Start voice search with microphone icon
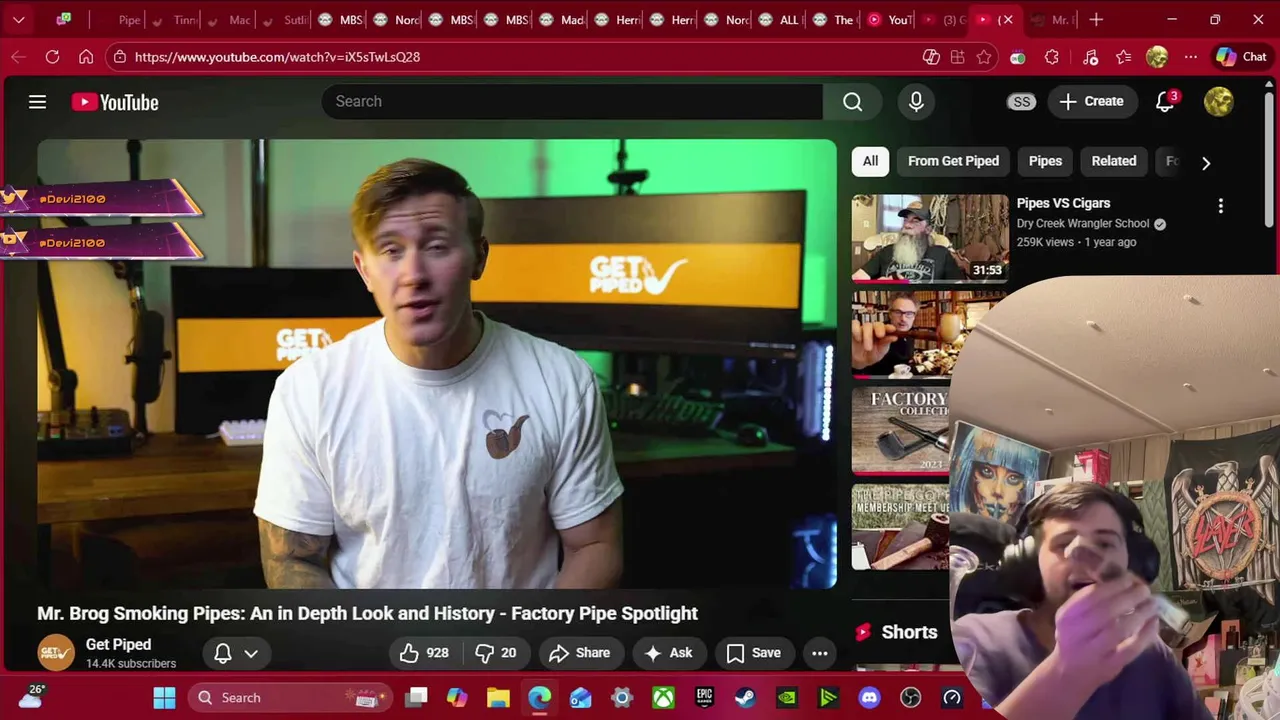This screenshot has height=720, width=1280. coord(916,101)
